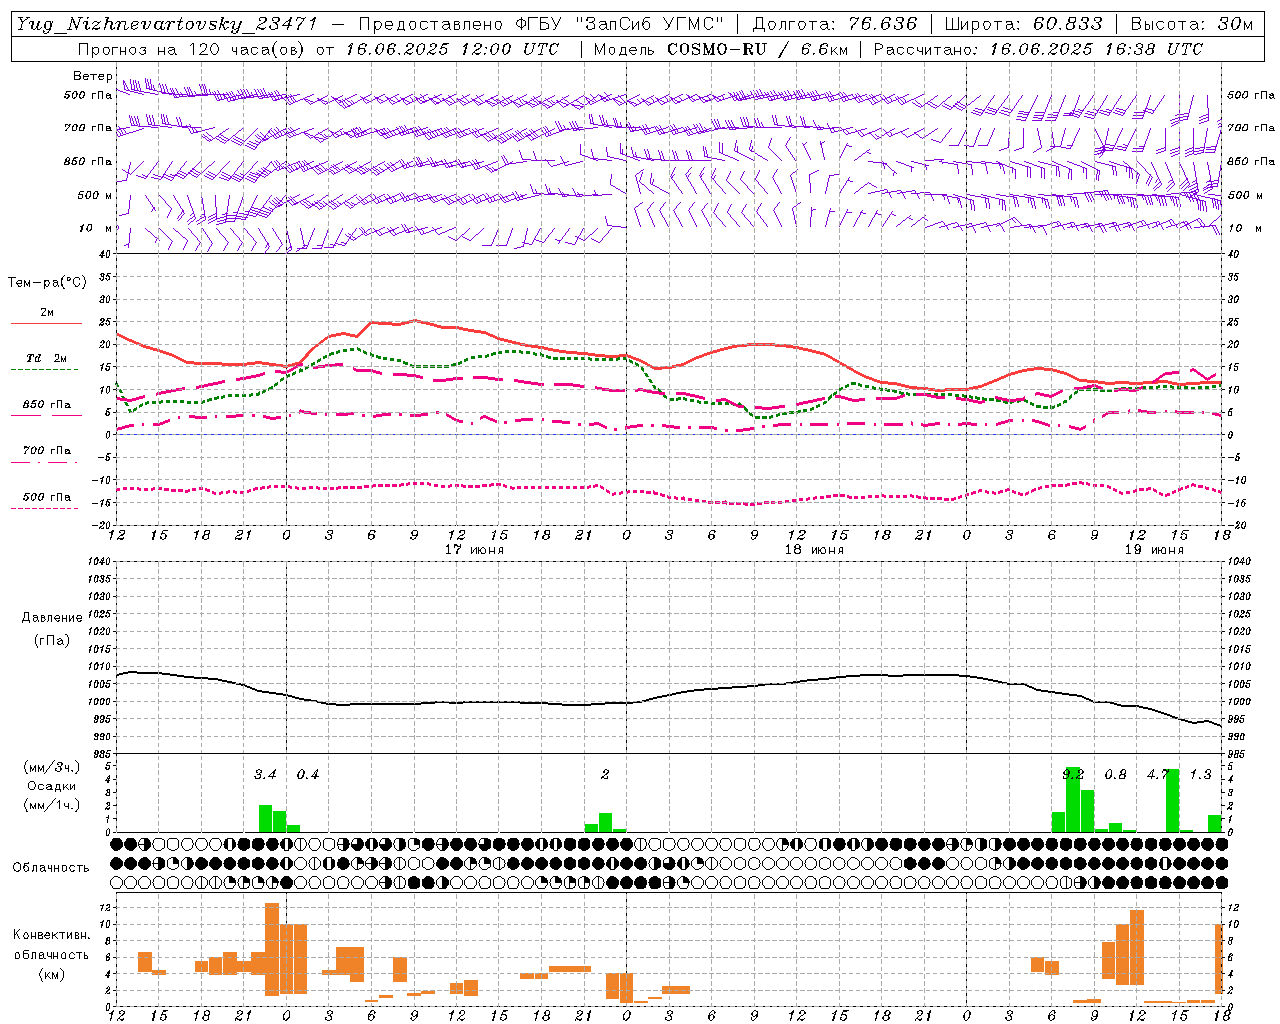Click the Осадки panel label
1280x1024 pixels.
point(51,786)
